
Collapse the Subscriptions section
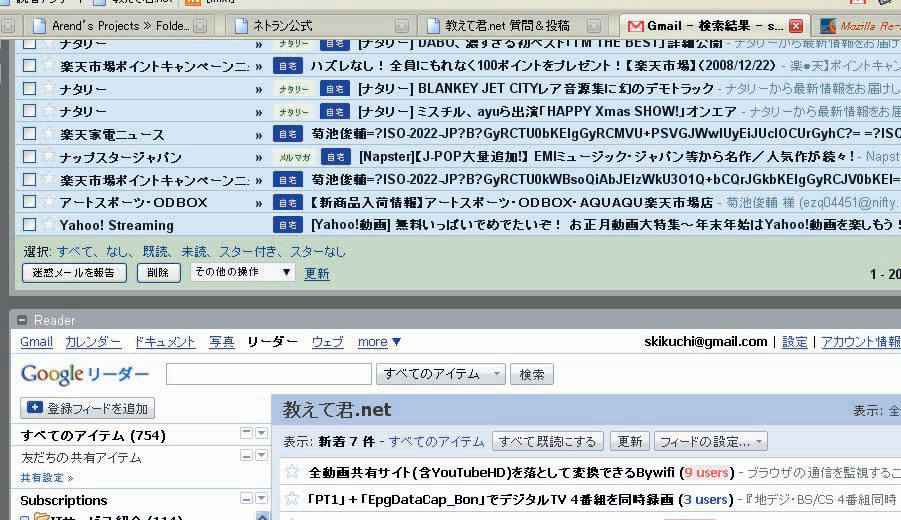(247, 498)
